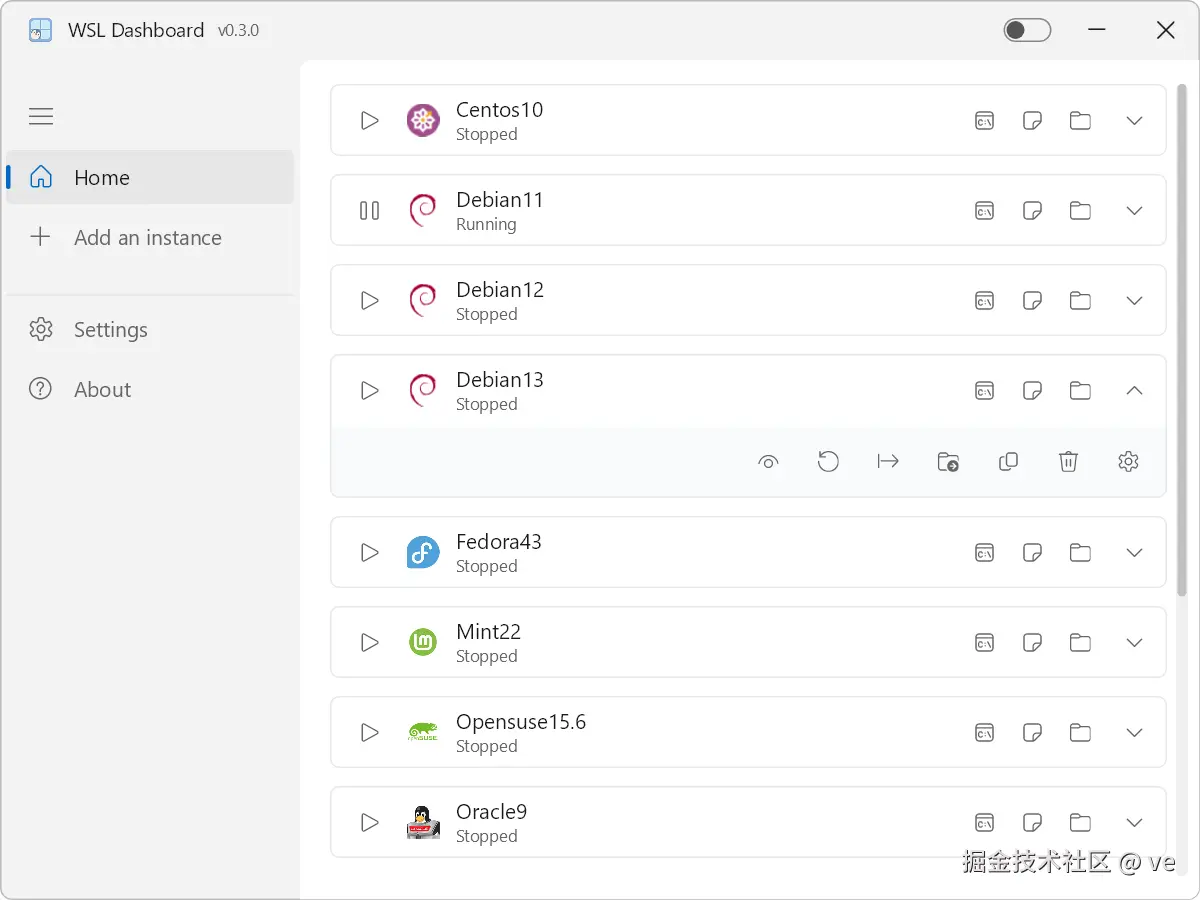The image size is (1200, 900).
Task: Click the Opensuse15.6 name text
Action: coord(521,722)
